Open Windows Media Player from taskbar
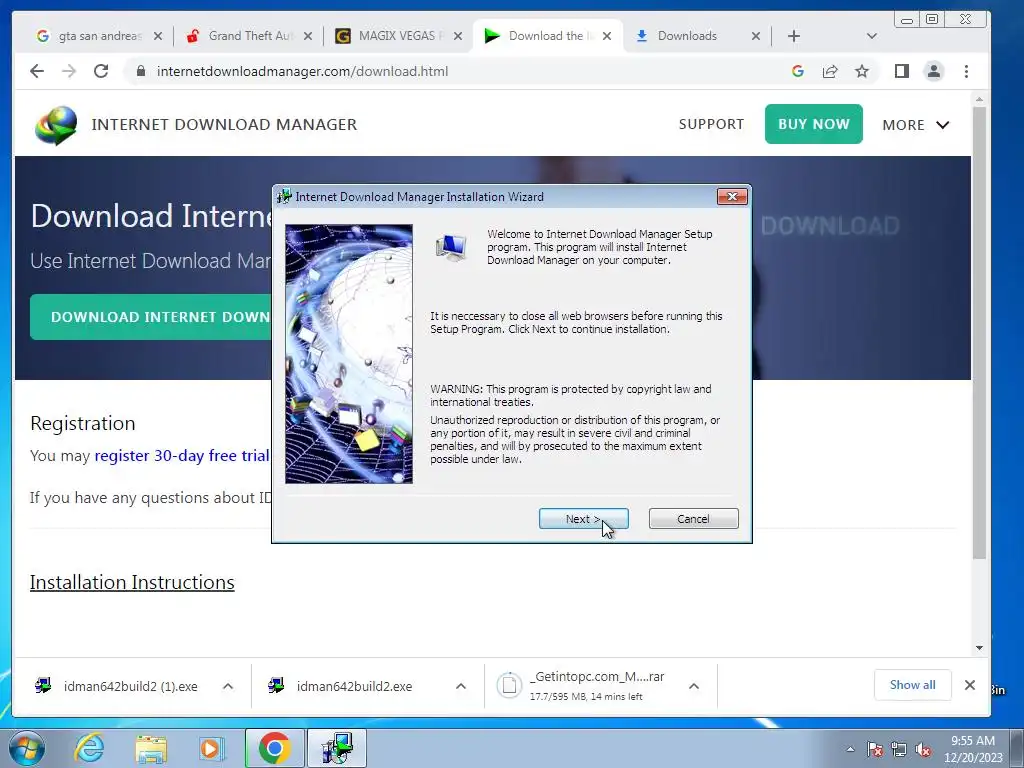 [x=211, y=748]
